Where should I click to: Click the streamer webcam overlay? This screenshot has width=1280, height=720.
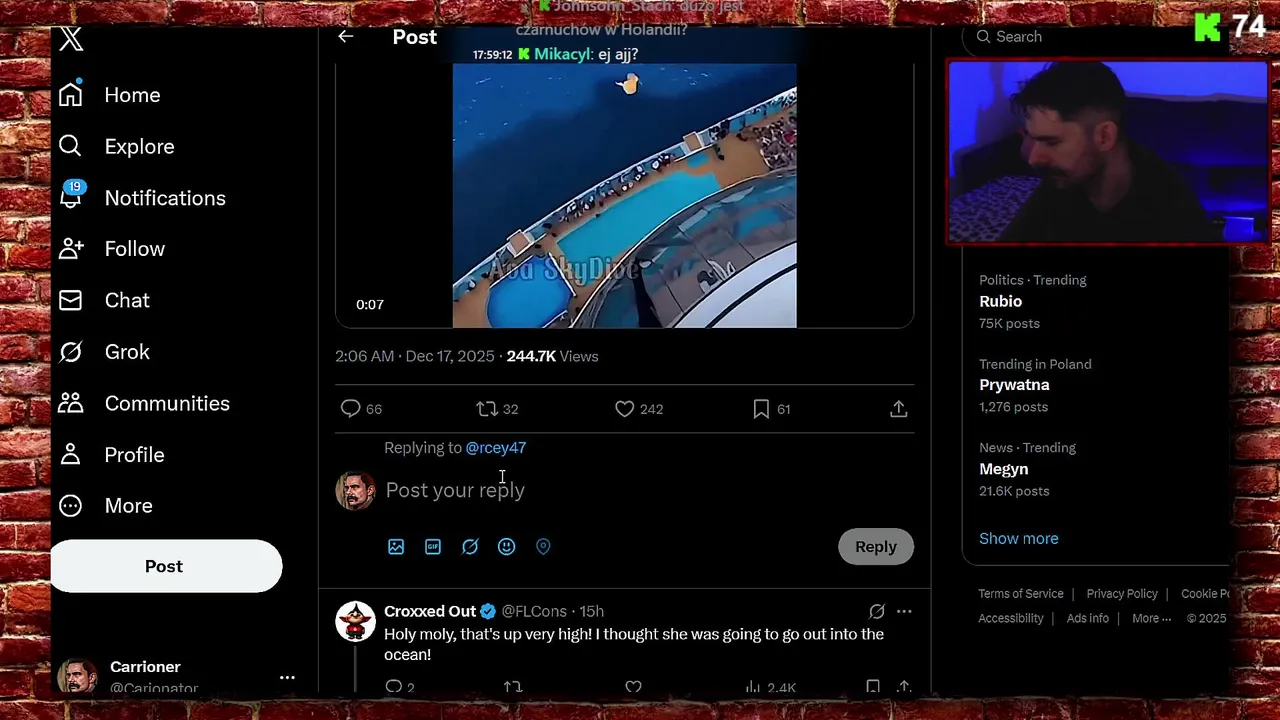point(1108,153)
